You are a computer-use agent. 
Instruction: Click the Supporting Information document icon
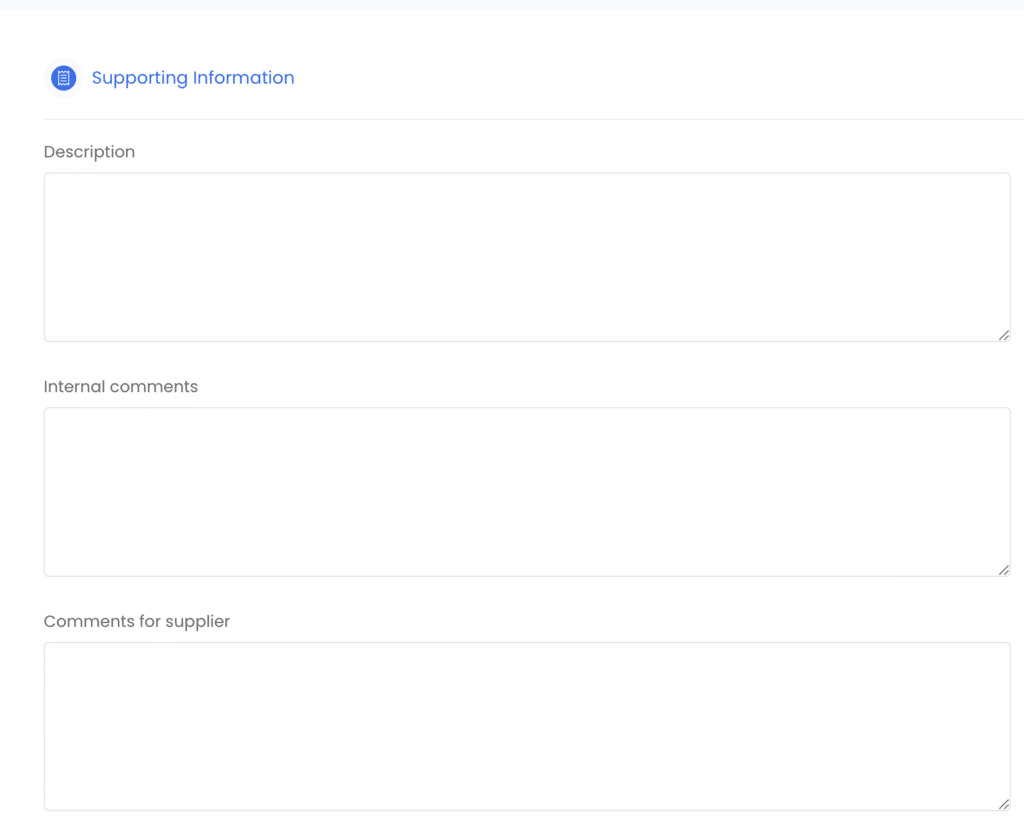point(63,78)
